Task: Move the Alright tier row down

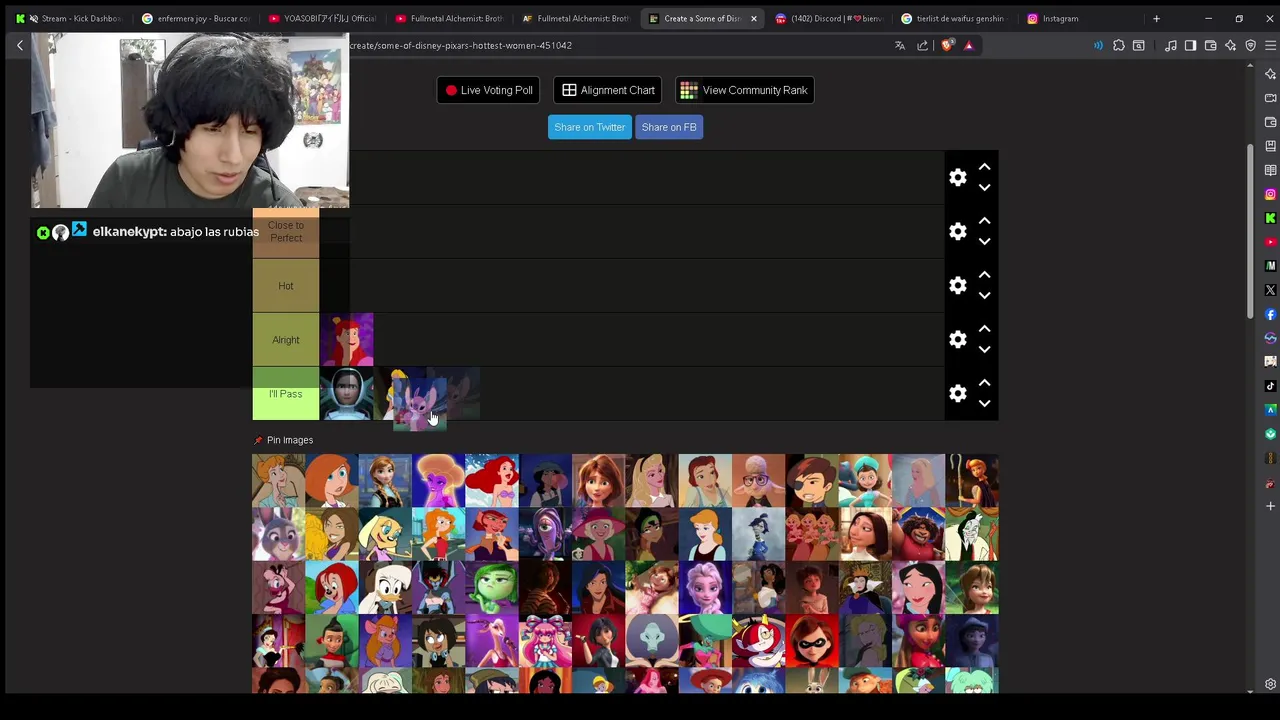Action: [984, 350]
